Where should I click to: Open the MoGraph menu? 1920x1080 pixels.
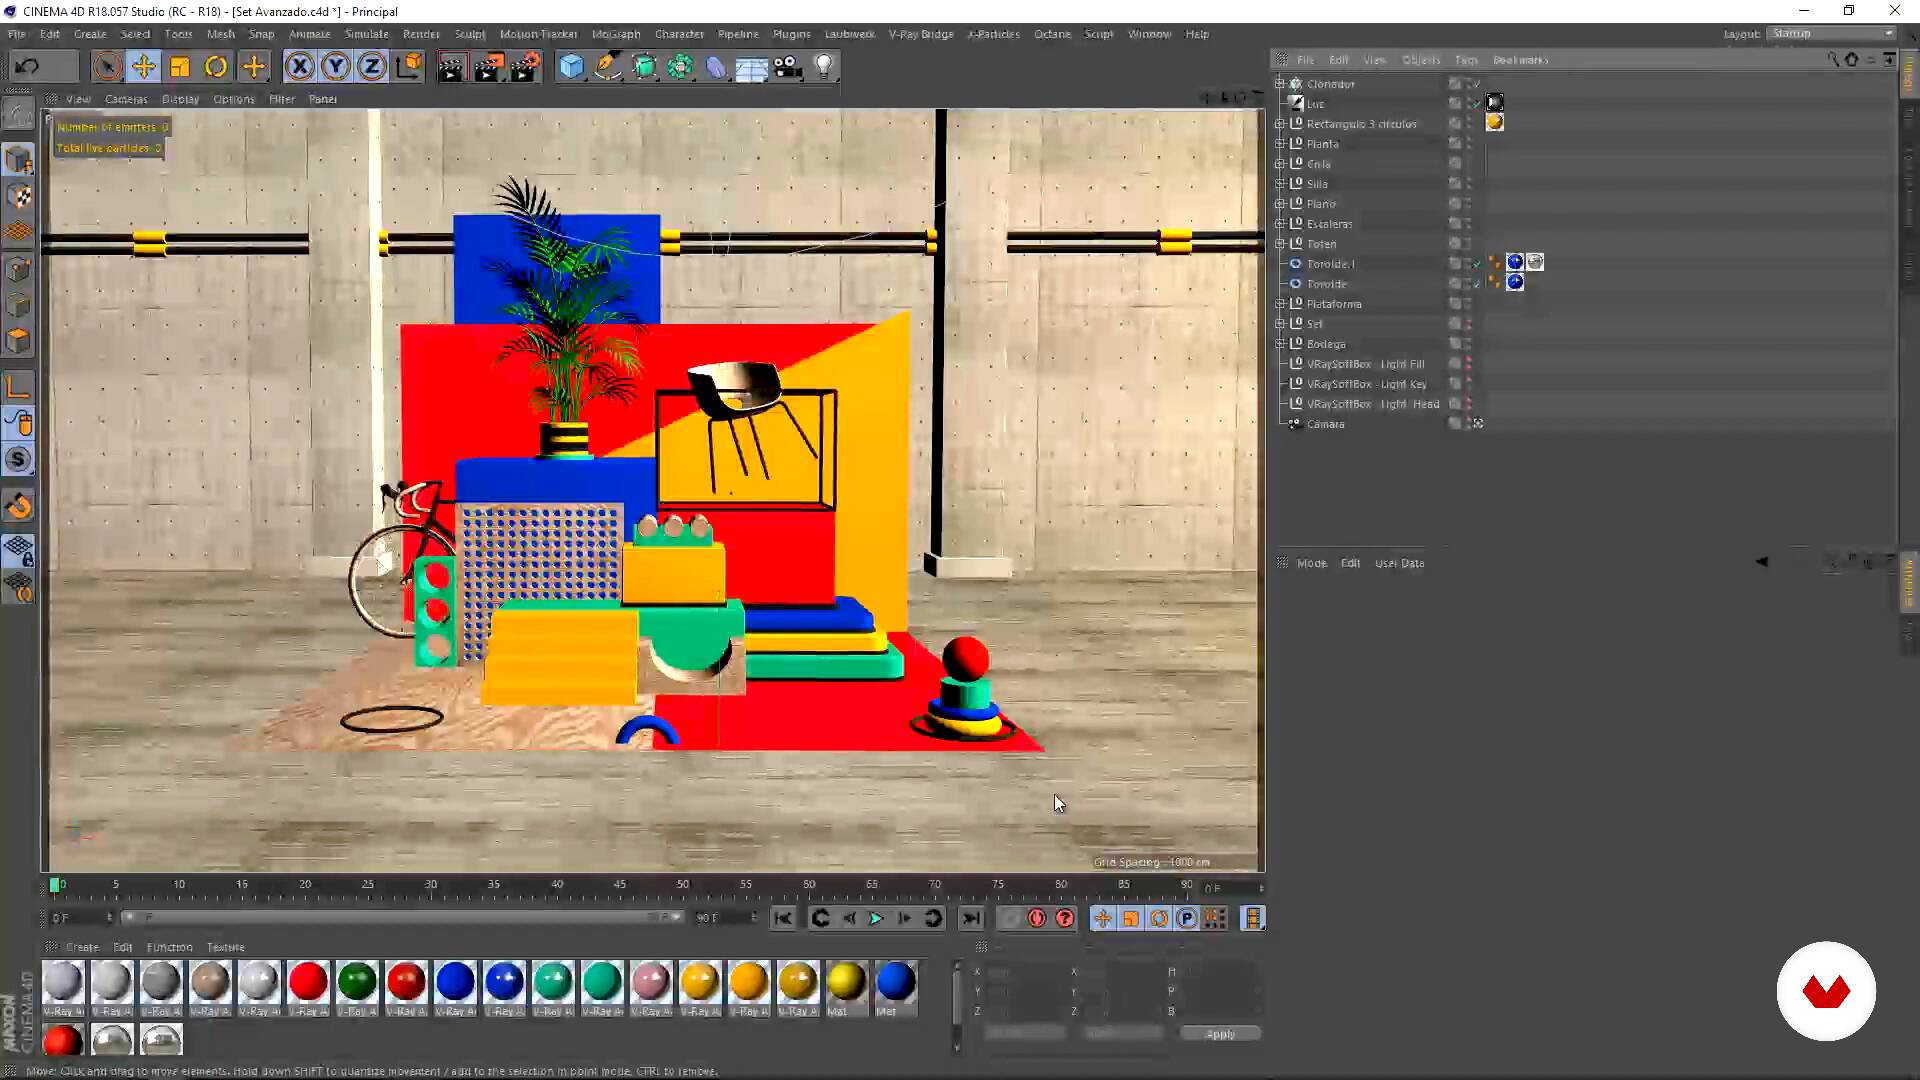[615, 34]
